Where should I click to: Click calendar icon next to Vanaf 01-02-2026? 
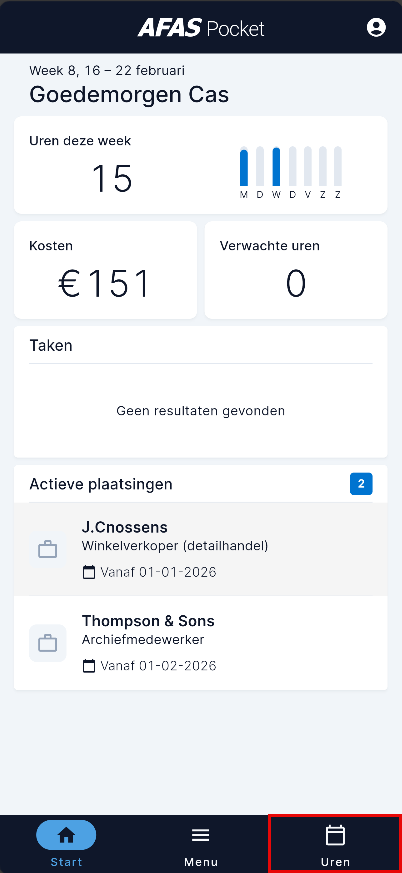pos(89,665)
